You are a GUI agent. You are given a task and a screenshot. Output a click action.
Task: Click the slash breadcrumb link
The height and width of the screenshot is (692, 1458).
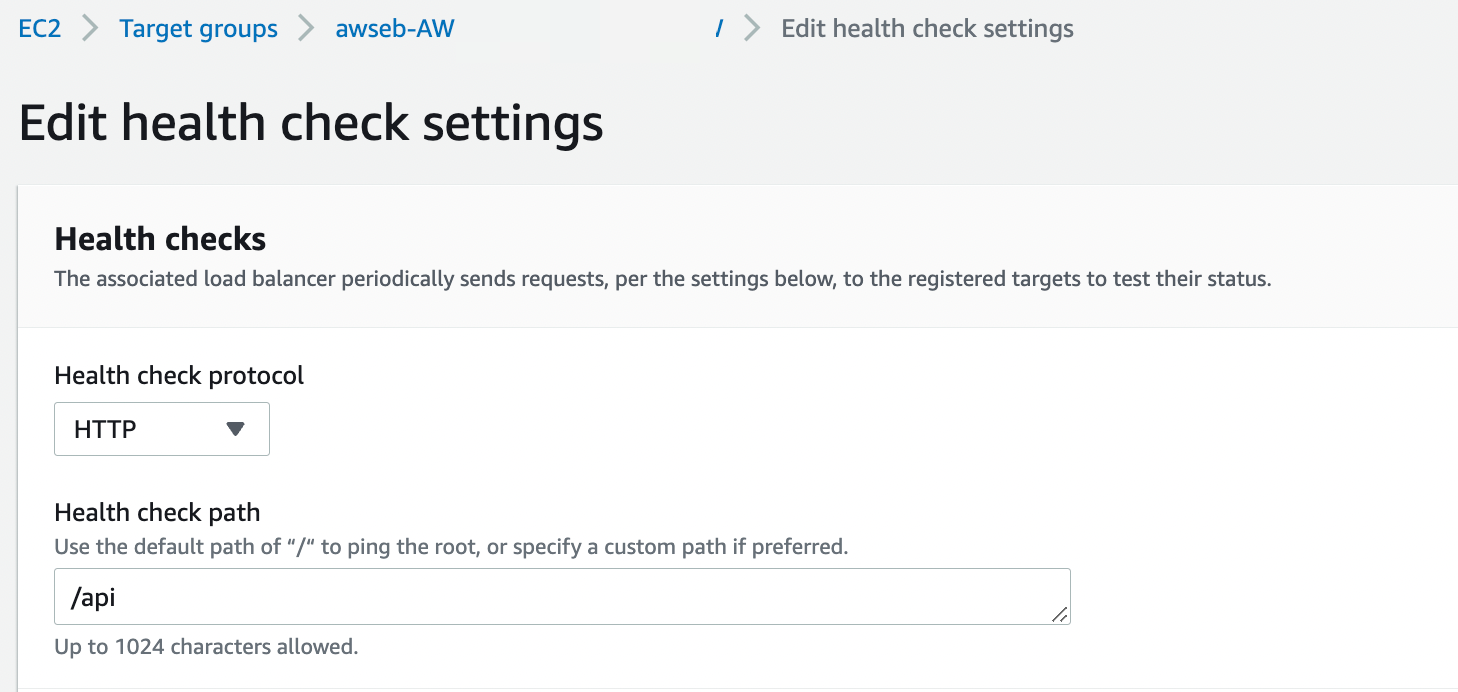[x=718, y=29]
